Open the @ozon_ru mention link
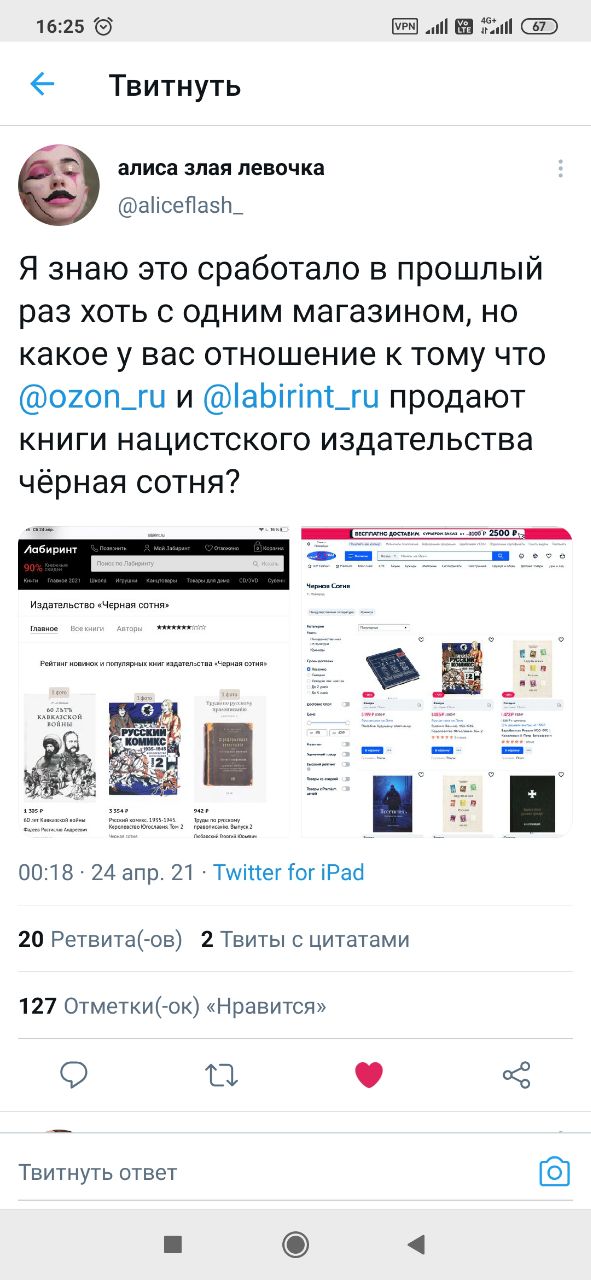The width and height of the screenshot is (591, 1280). pos(92,397)
